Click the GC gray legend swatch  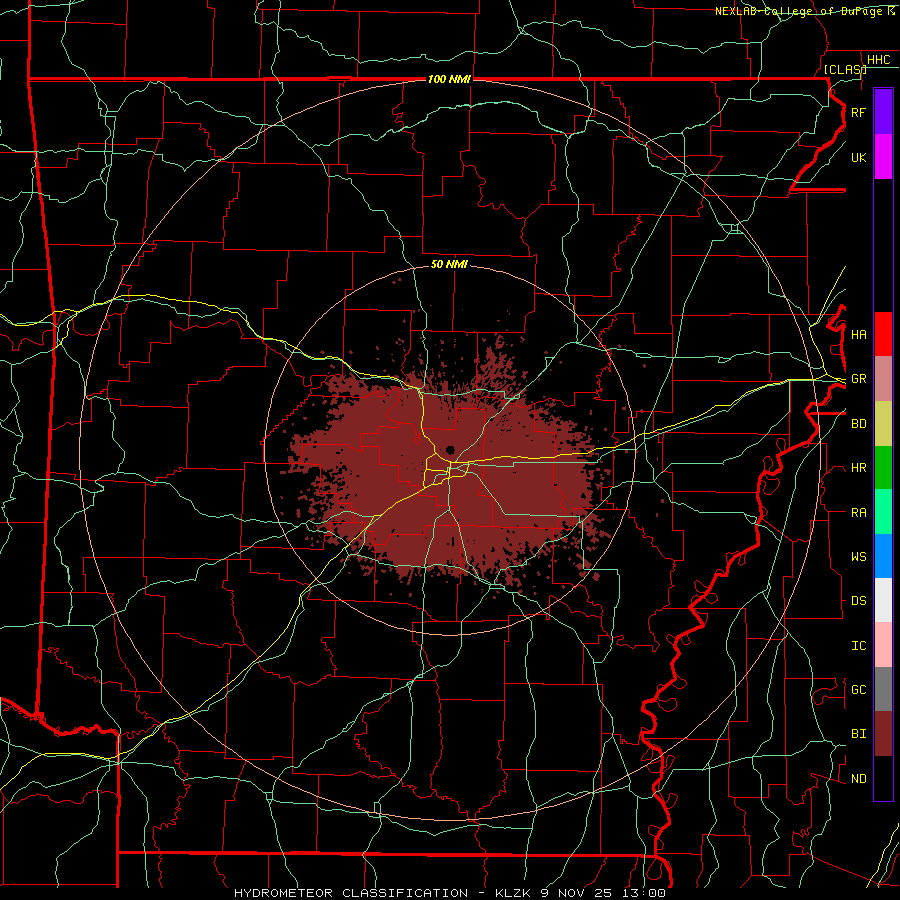[883, 689]
